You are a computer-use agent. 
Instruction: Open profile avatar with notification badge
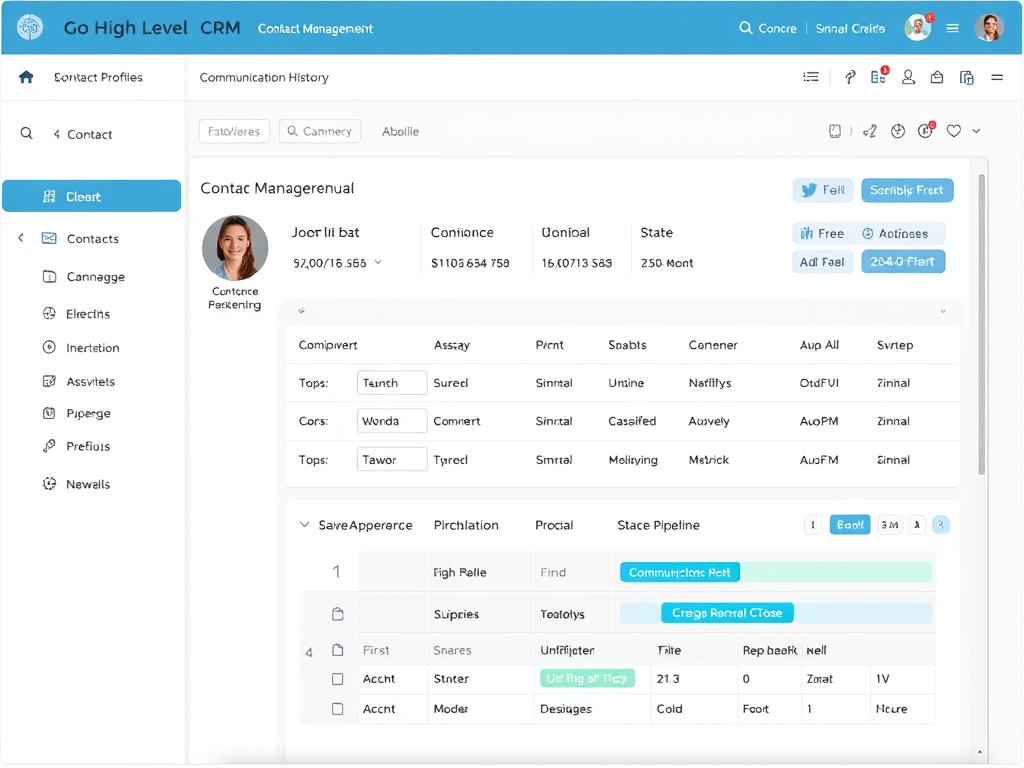coord(918,27)
